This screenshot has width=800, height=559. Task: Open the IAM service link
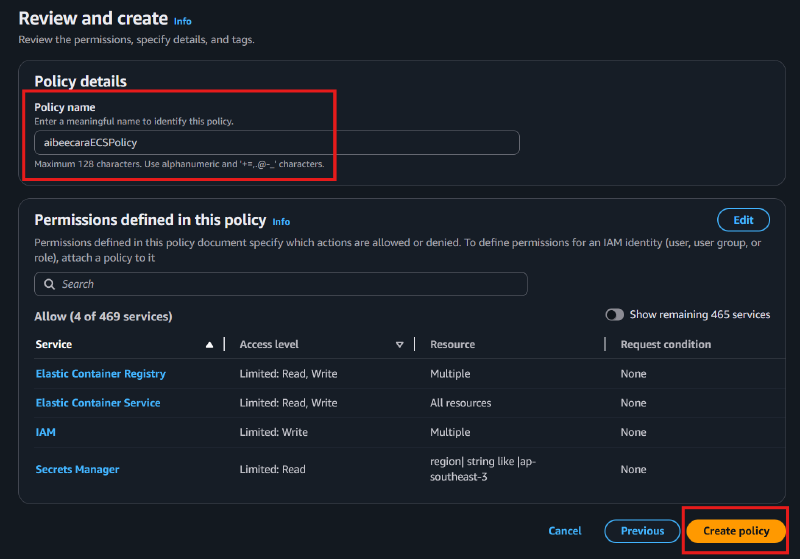45,433
